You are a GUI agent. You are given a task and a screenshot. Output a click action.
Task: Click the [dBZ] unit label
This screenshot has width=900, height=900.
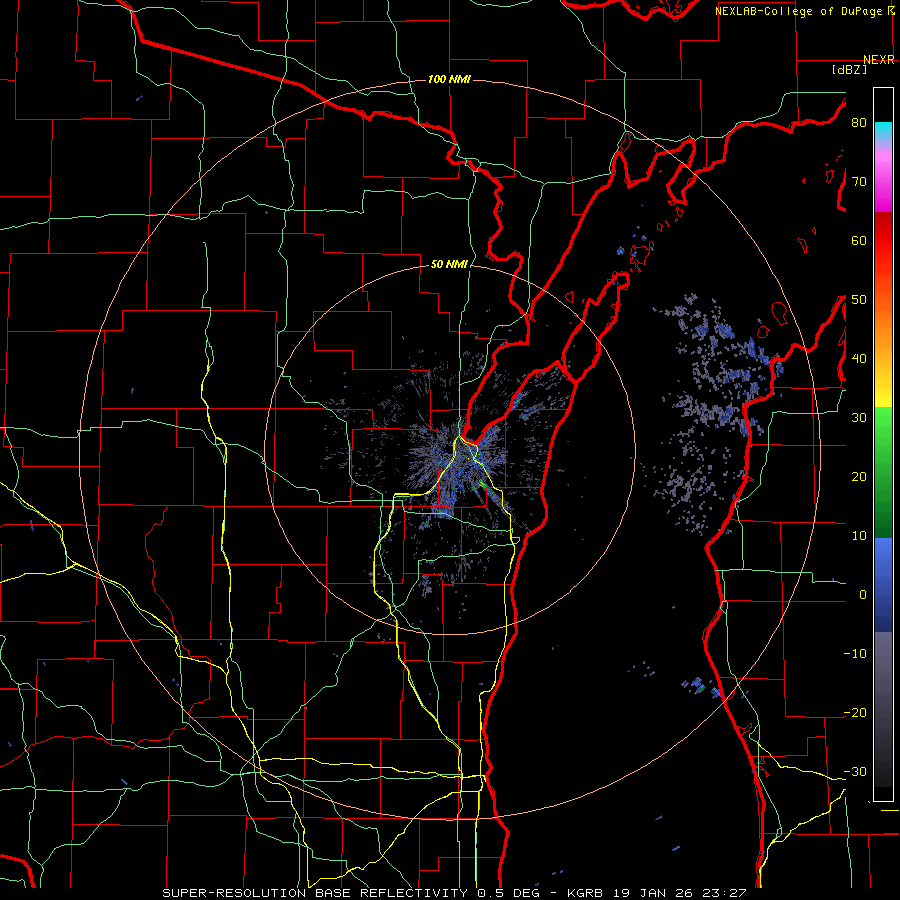tap(849, 69)
